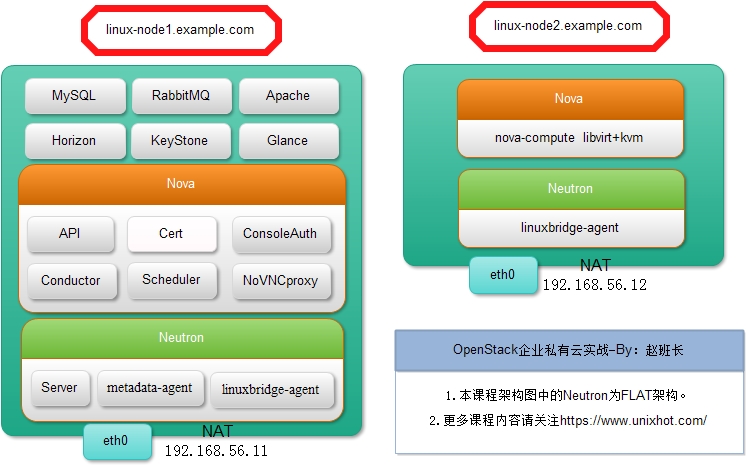Click the OpenStack企业私有云实战 title banner
Viewport: 747px width, 466px height.
[x=569, y=351]
